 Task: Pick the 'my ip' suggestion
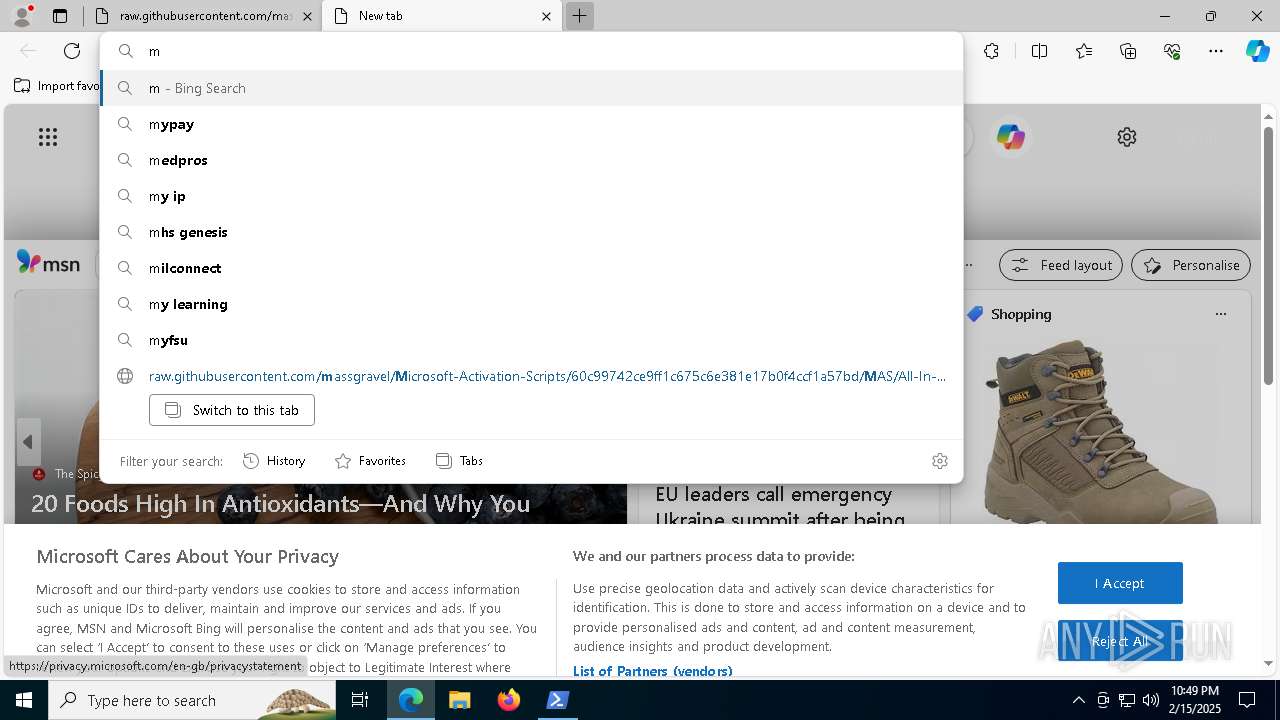pos(531,196)
